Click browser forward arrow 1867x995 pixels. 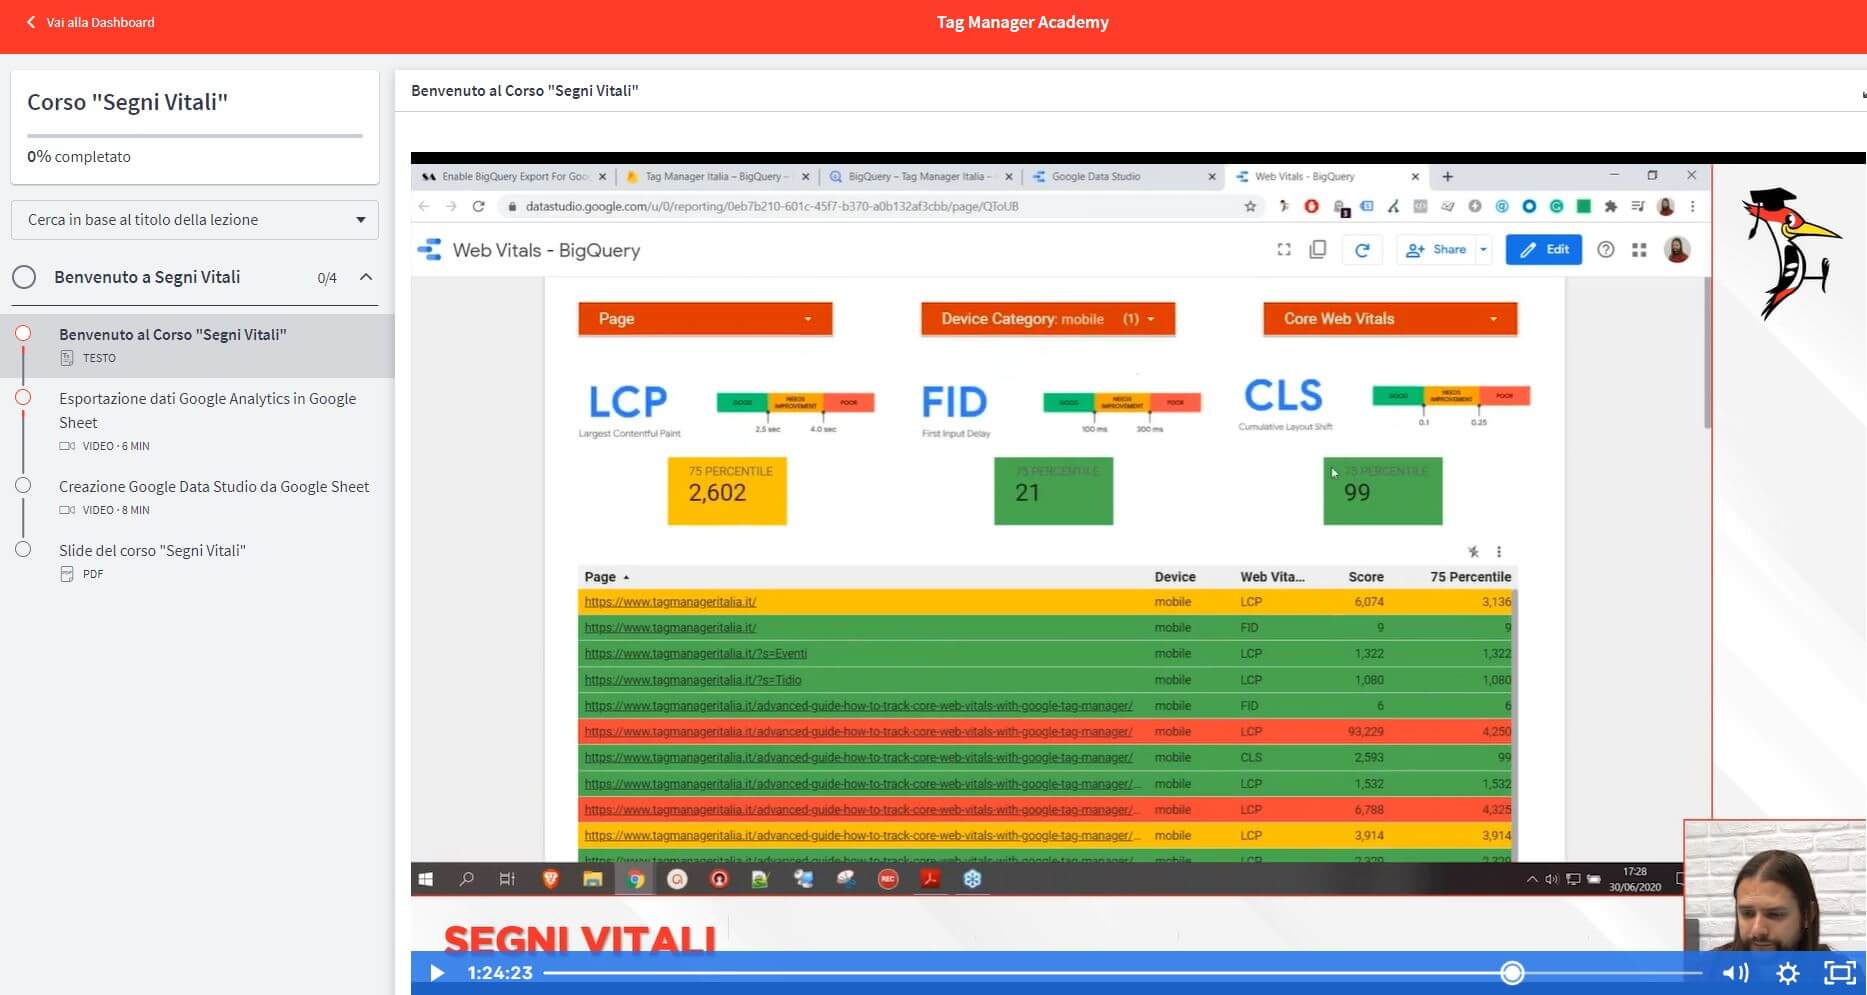[451, 206]
